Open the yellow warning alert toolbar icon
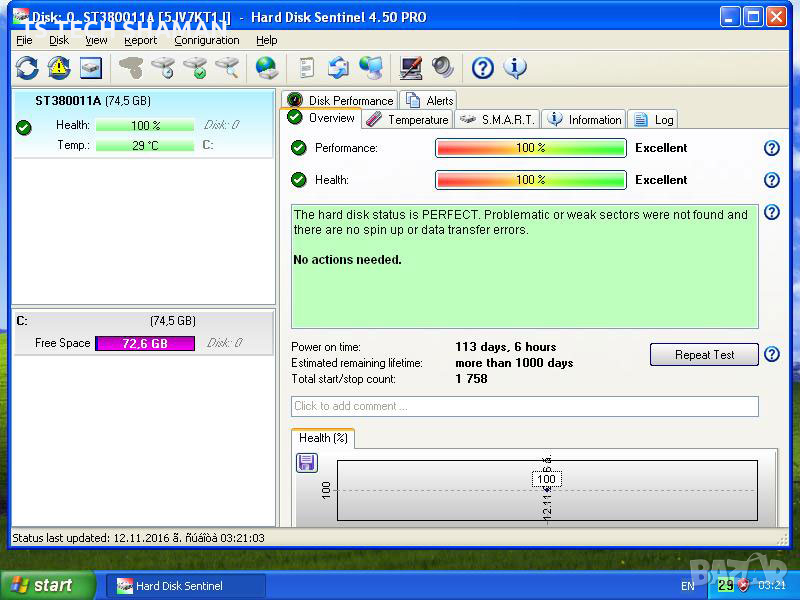Image resolution: width=800 pixels, height=600 pixels. (59, 68)
